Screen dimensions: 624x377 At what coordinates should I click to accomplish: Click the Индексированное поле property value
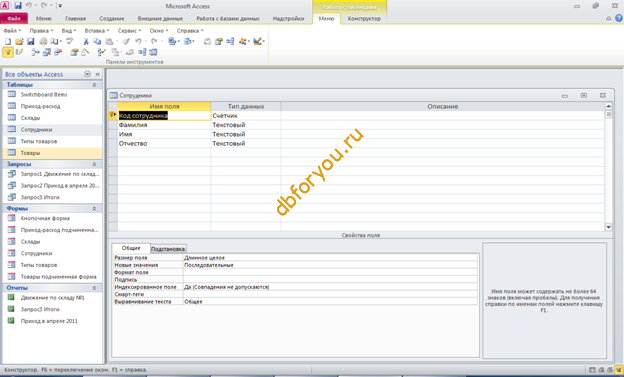coord(330,287)
